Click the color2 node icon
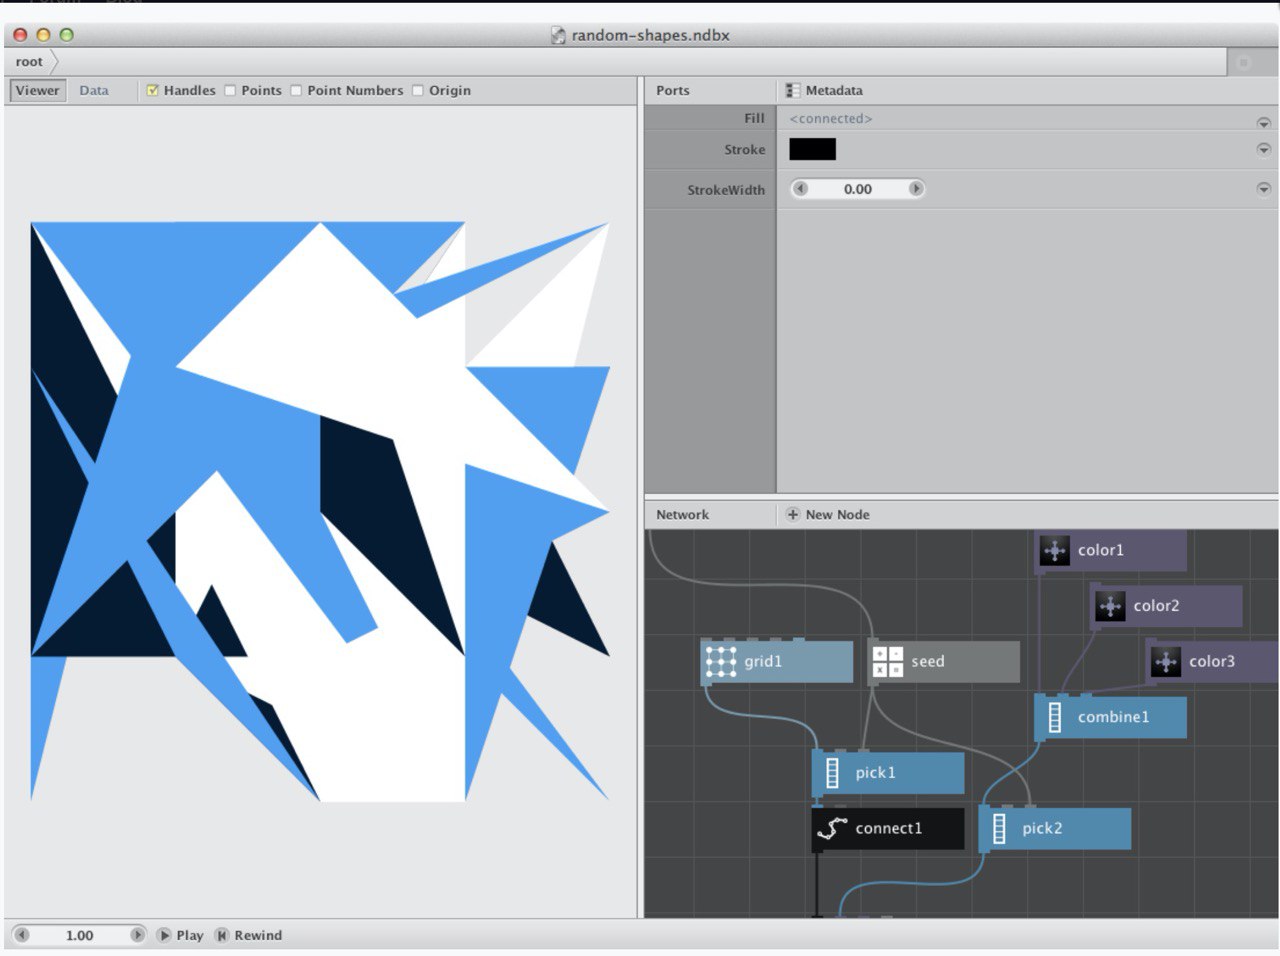This screenshot has height=956, width=1280. [x=1110, y=606]
